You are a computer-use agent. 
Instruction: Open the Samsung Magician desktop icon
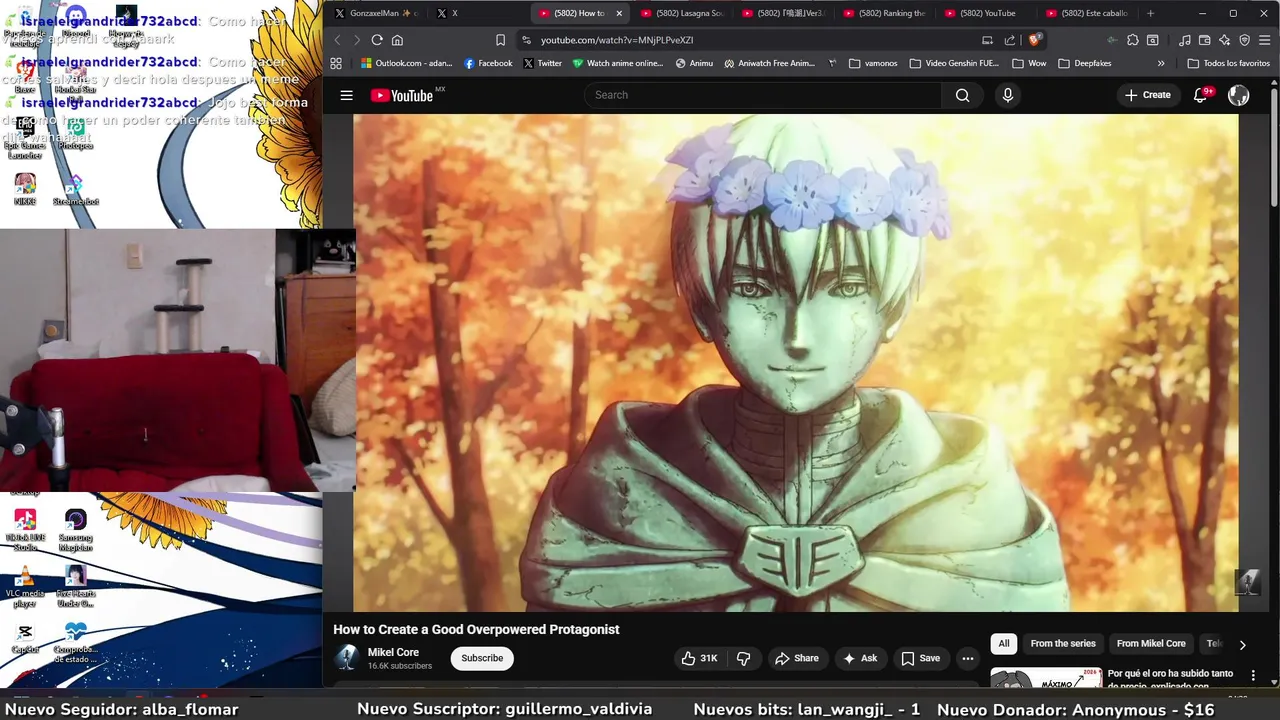(75, 530)
